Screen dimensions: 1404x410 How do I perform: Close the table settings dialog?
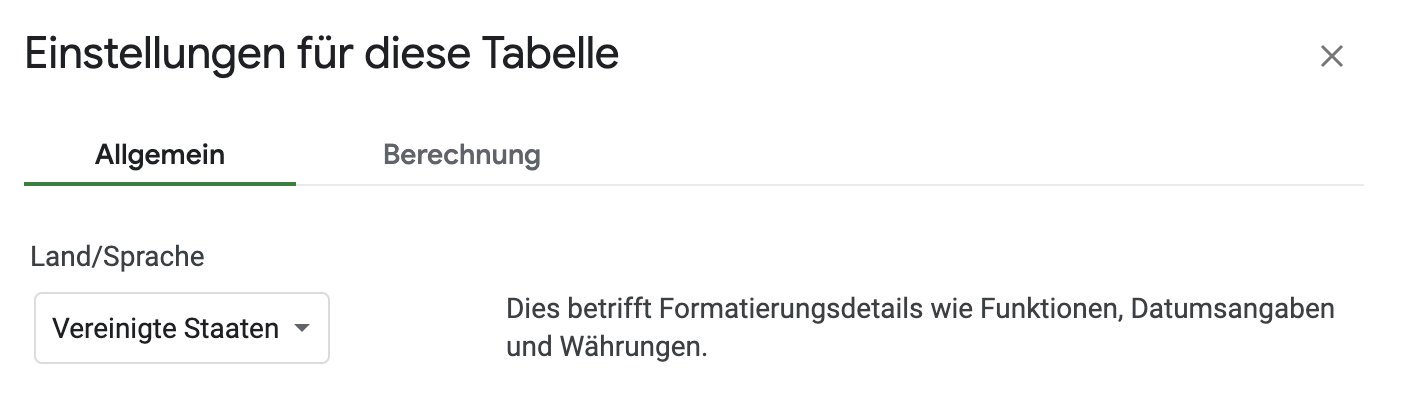tap(1331, 57)
